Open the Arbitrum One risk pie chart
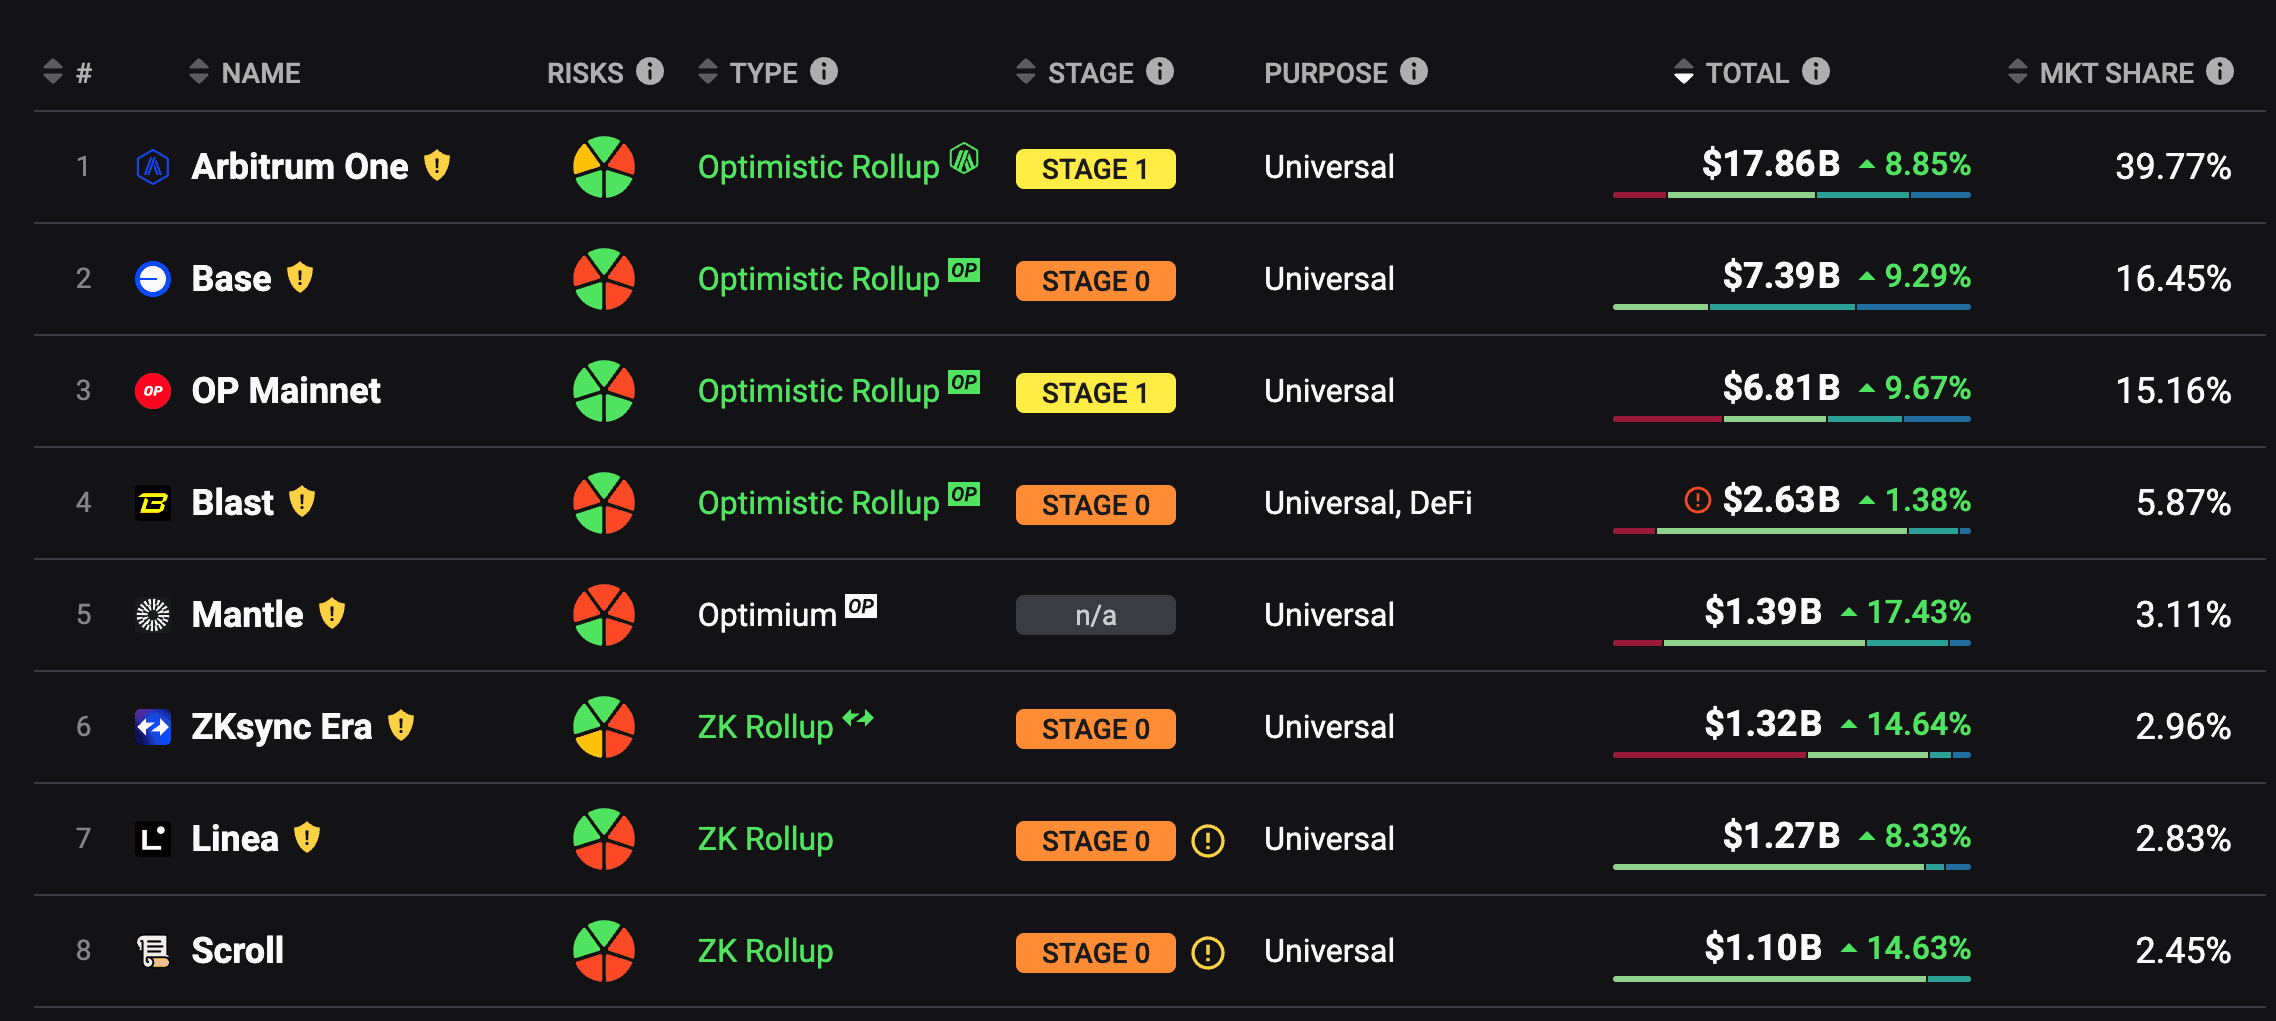Image resolution: width=2276 pixels, height=1021 pixels. (x=604, y=167)
